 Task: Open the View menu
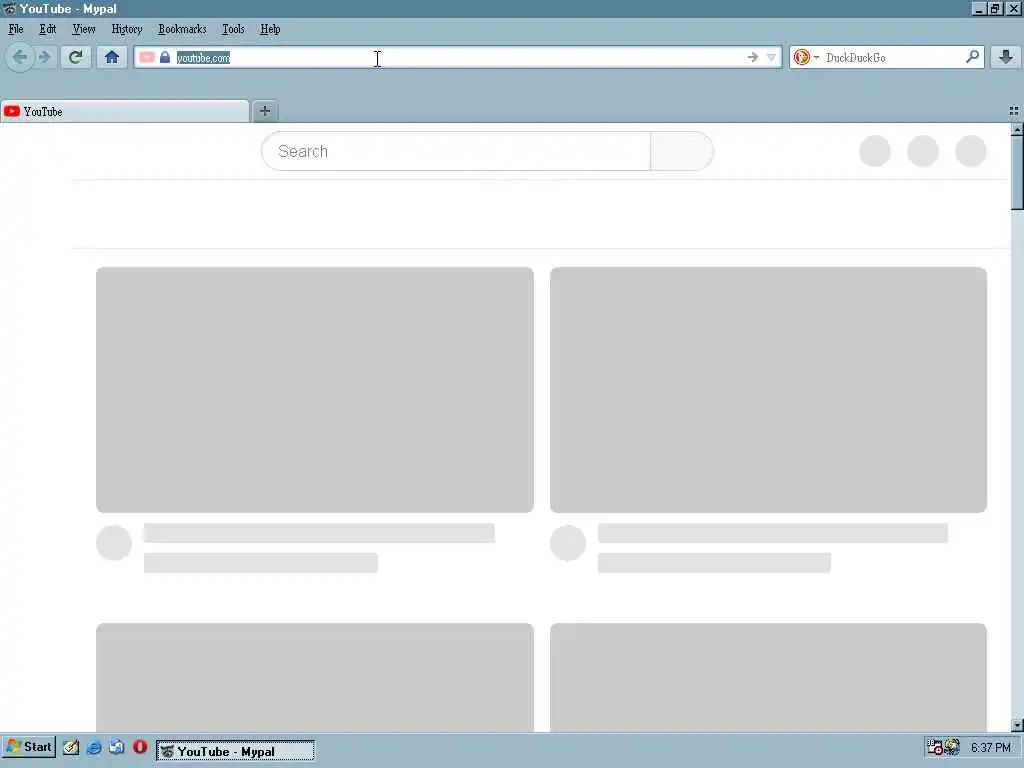click(x=84, y=29)
